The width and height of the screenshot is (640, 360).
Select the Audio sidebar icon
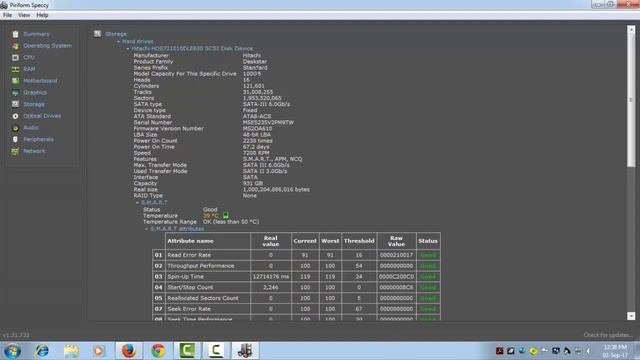pyautogui.click(x=15, y=128)
